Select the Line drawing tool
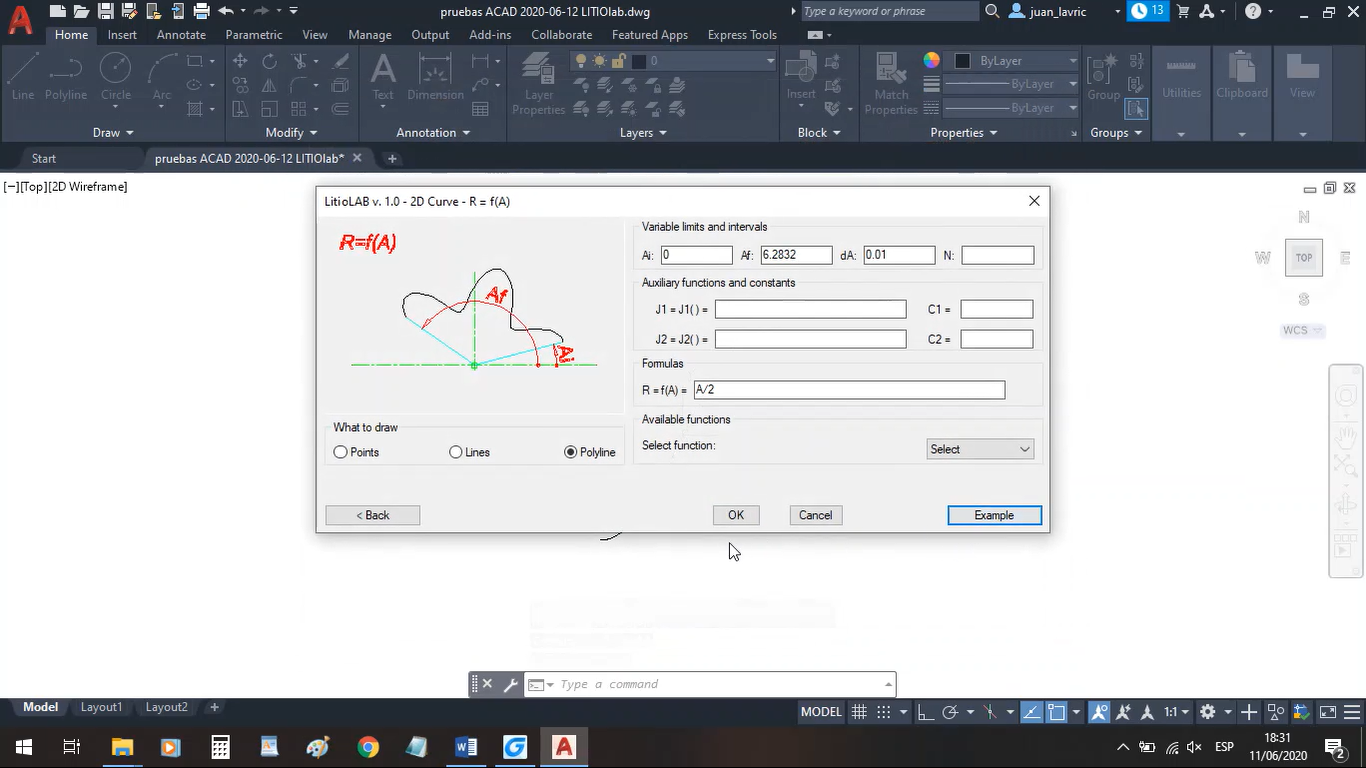 tap(23, 76)
